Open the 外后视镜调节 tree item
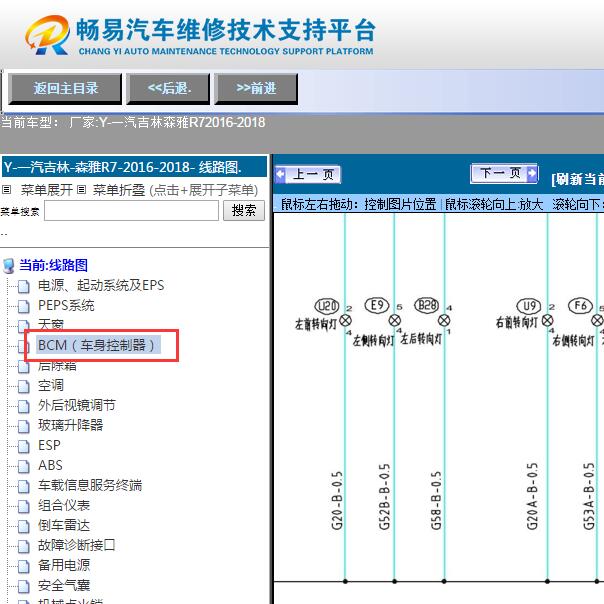 coord(77,405)
